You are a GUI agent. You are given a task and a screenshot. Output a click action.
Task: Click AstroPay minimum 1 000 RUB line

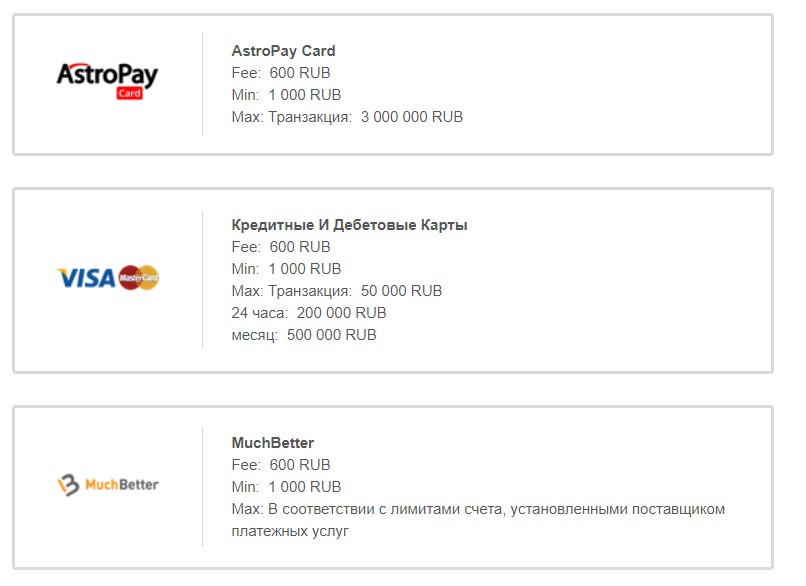[286, 95]
